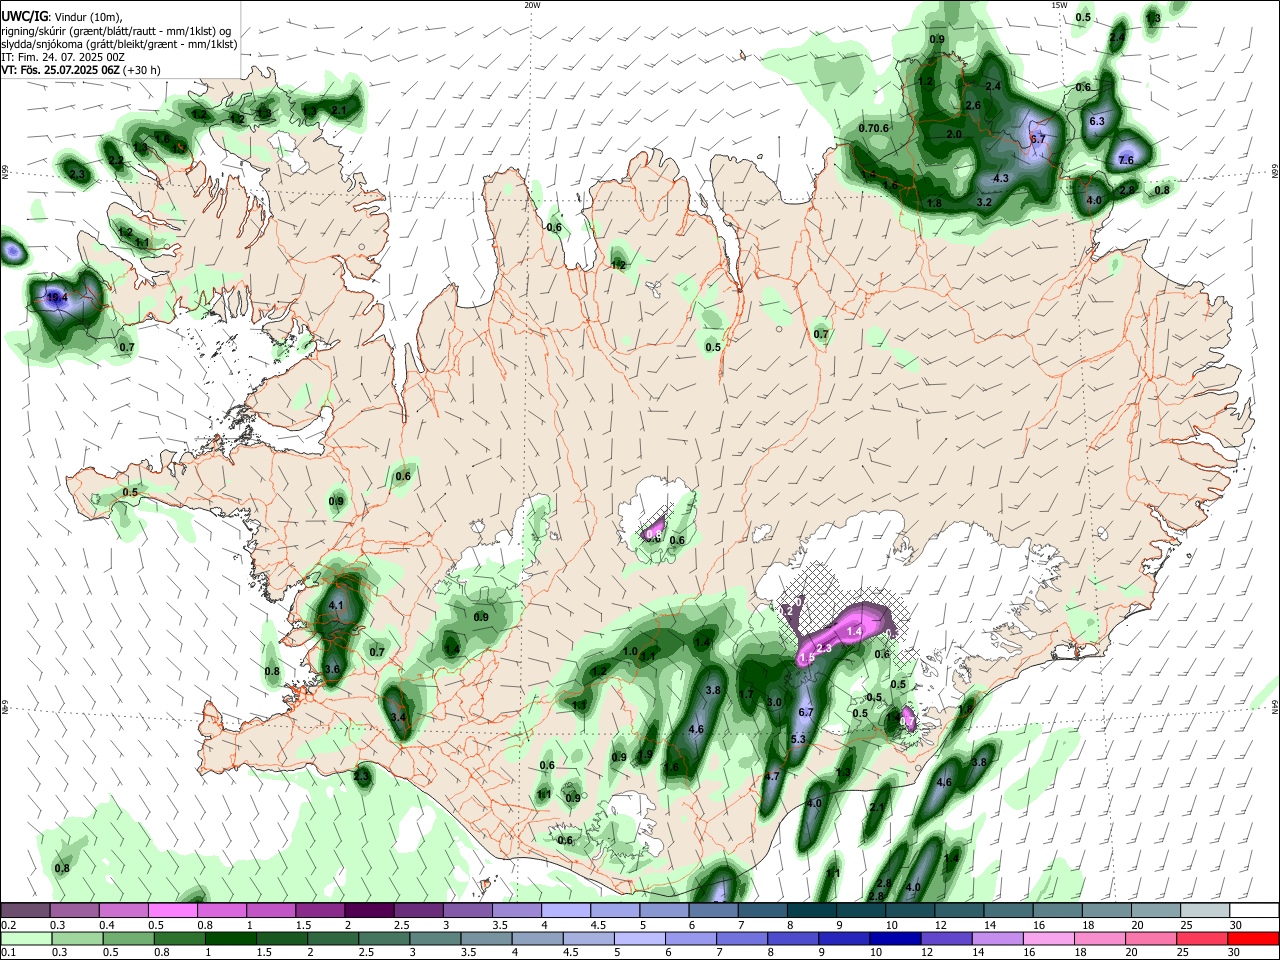This screenshot has height=960, width=1280.
Task: Click the 3.2 precipitation value
Action: coord(984,202)
